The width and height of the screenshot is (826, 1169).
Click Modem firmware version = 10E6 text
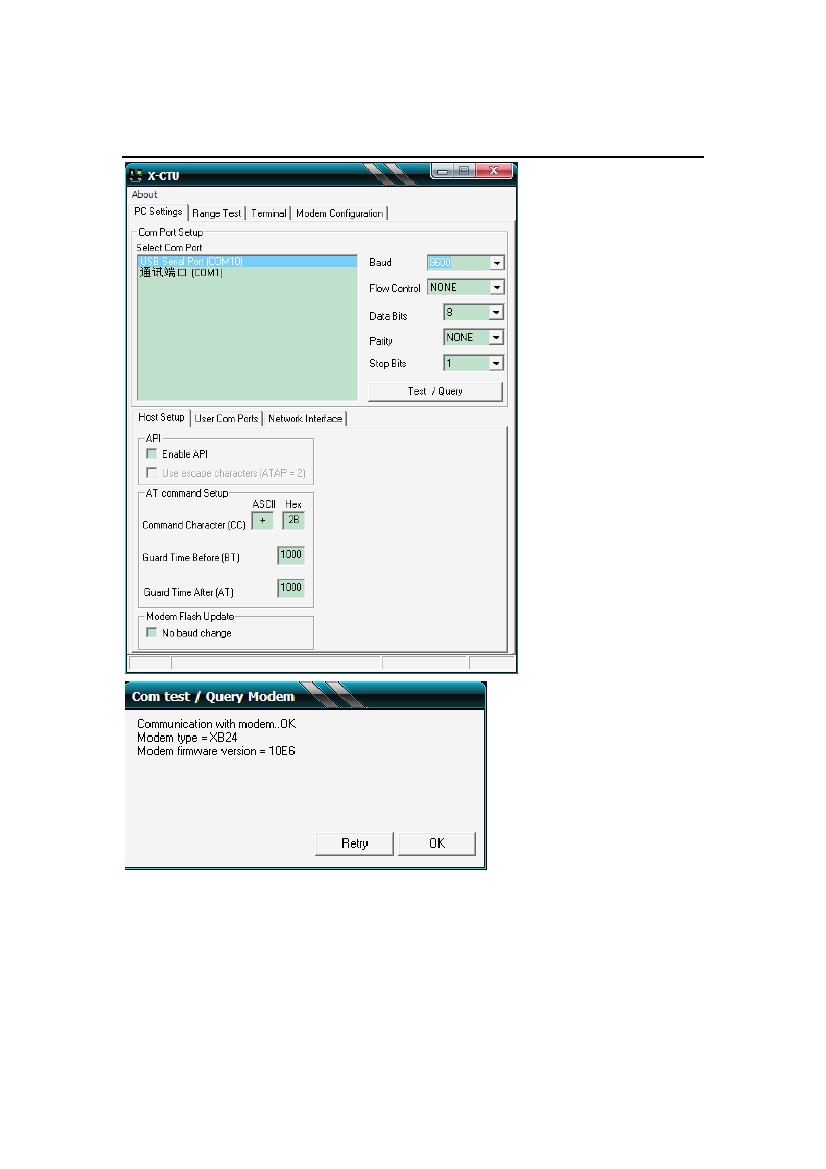[216, 751]
